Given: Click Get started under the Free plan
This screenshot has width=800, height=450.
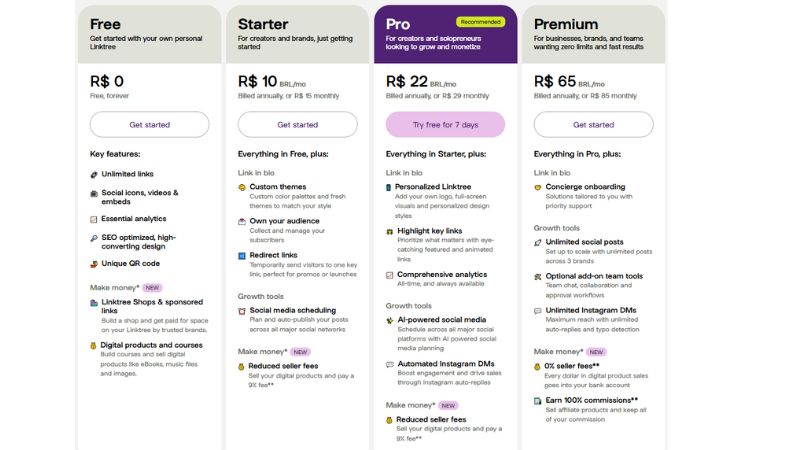Looking at the screenshot, I should [x=149, y=124].
